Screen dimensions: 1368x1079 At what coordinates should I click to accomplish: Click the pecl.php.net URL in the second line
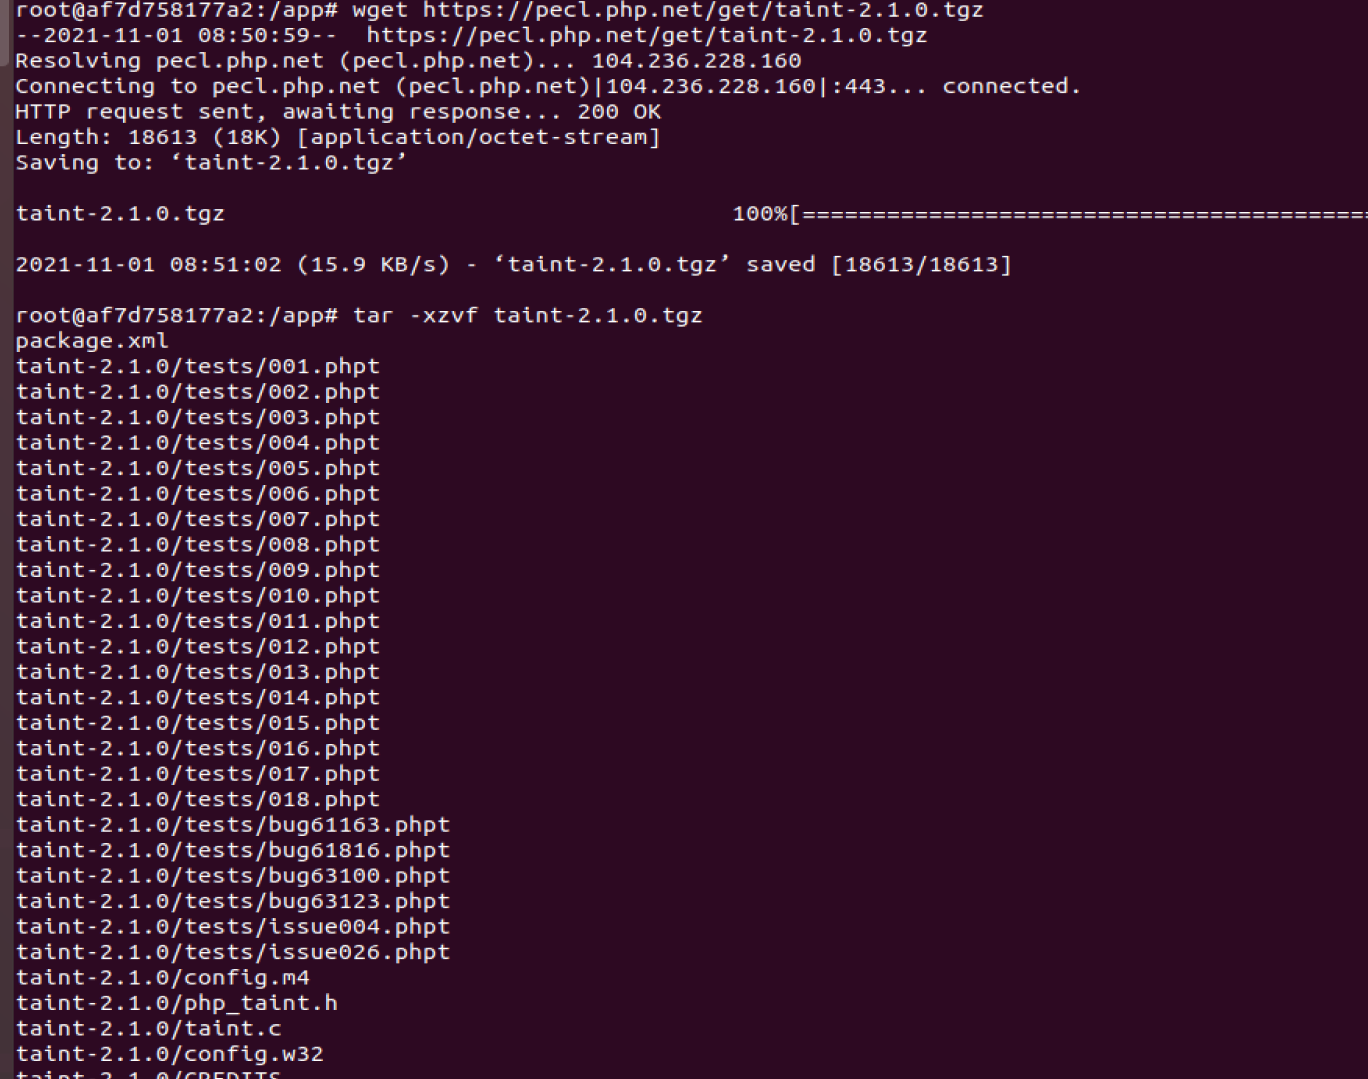coord(646,35)
